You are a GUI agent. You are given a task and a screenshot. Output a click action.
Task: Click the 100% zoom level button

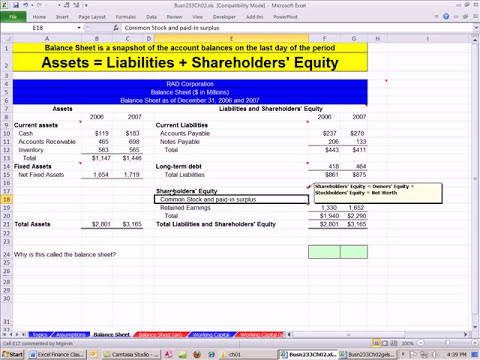pos(407,343)
